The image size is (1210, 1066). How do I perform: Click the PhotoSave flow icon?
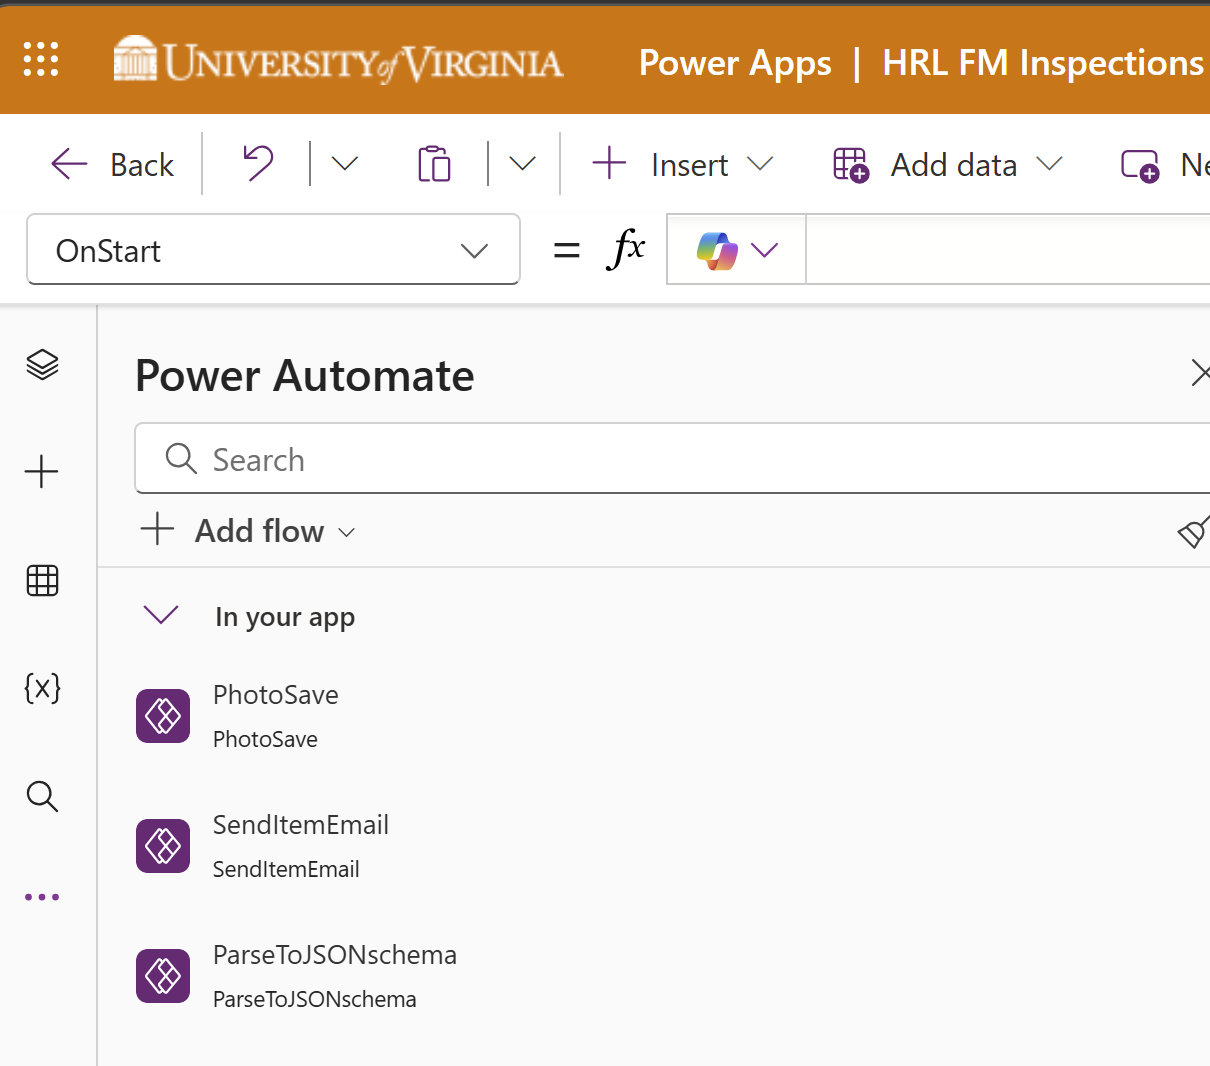tap(163, 716)
